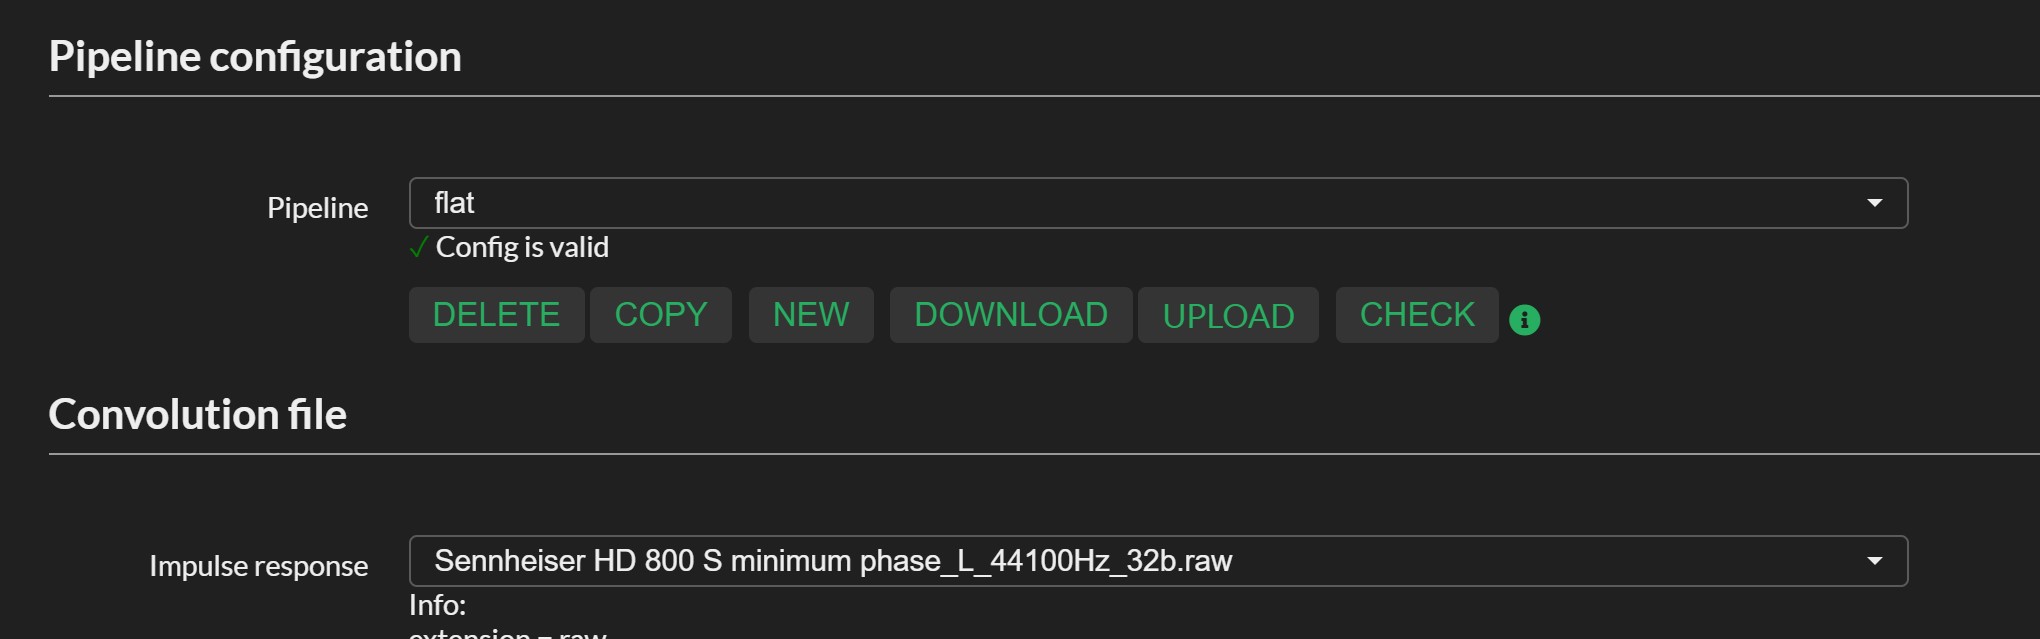Validate the config with the CHECK button
Screen dimensions: 2040x639
(x=1417, y=315)
